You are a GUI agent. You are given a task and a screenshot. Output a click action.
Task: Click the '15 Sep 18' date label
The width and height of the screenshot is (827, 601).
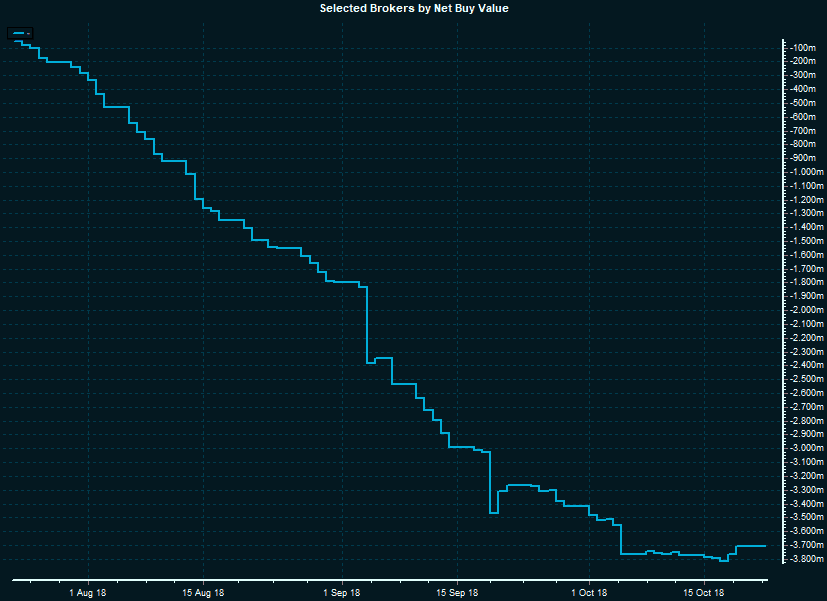(456, 592)
